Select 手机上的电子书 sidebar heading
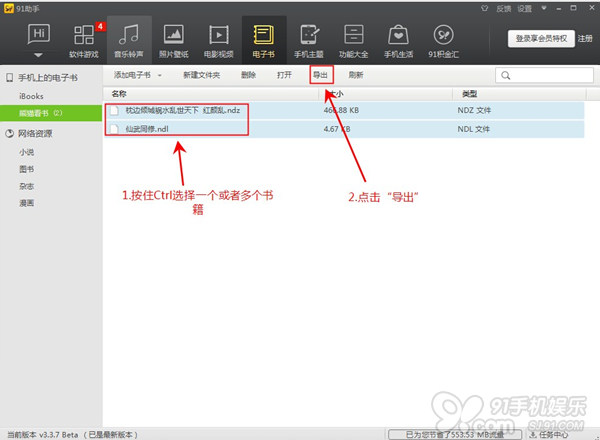Image resolution: width=600 pixels, height=440 pixels. [48, 78]
